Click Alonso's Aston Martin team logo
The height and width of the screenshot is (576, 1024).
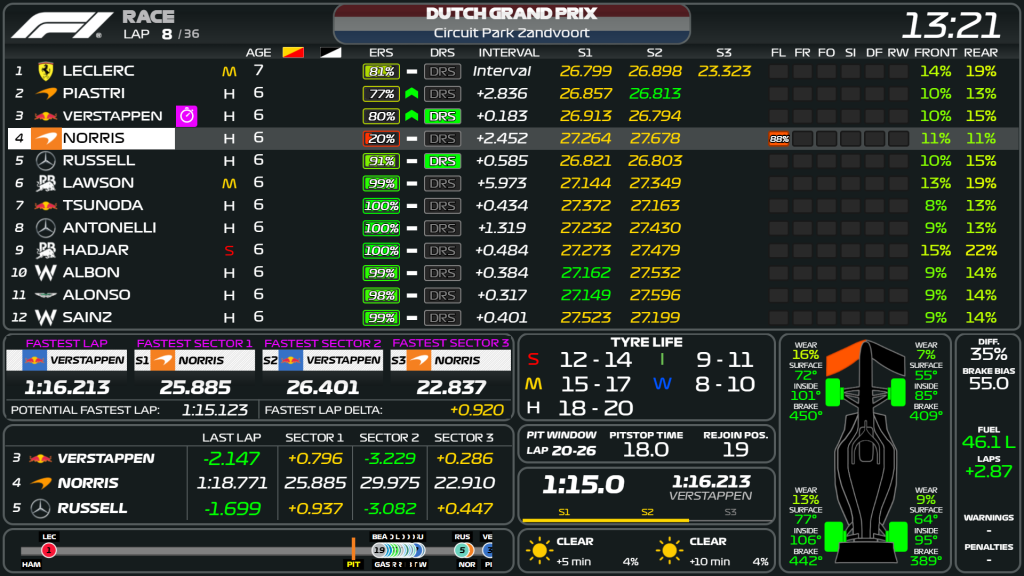tap(45, 295)
